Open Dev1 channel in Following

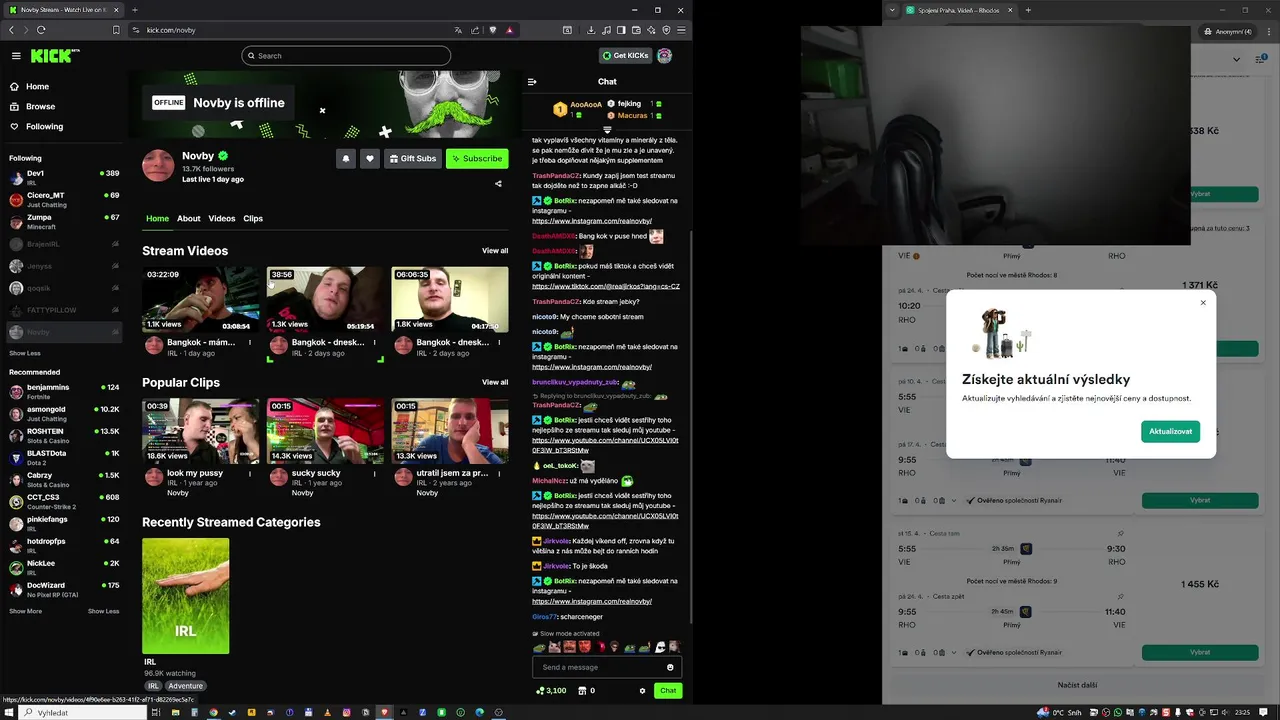click(64, 178)
